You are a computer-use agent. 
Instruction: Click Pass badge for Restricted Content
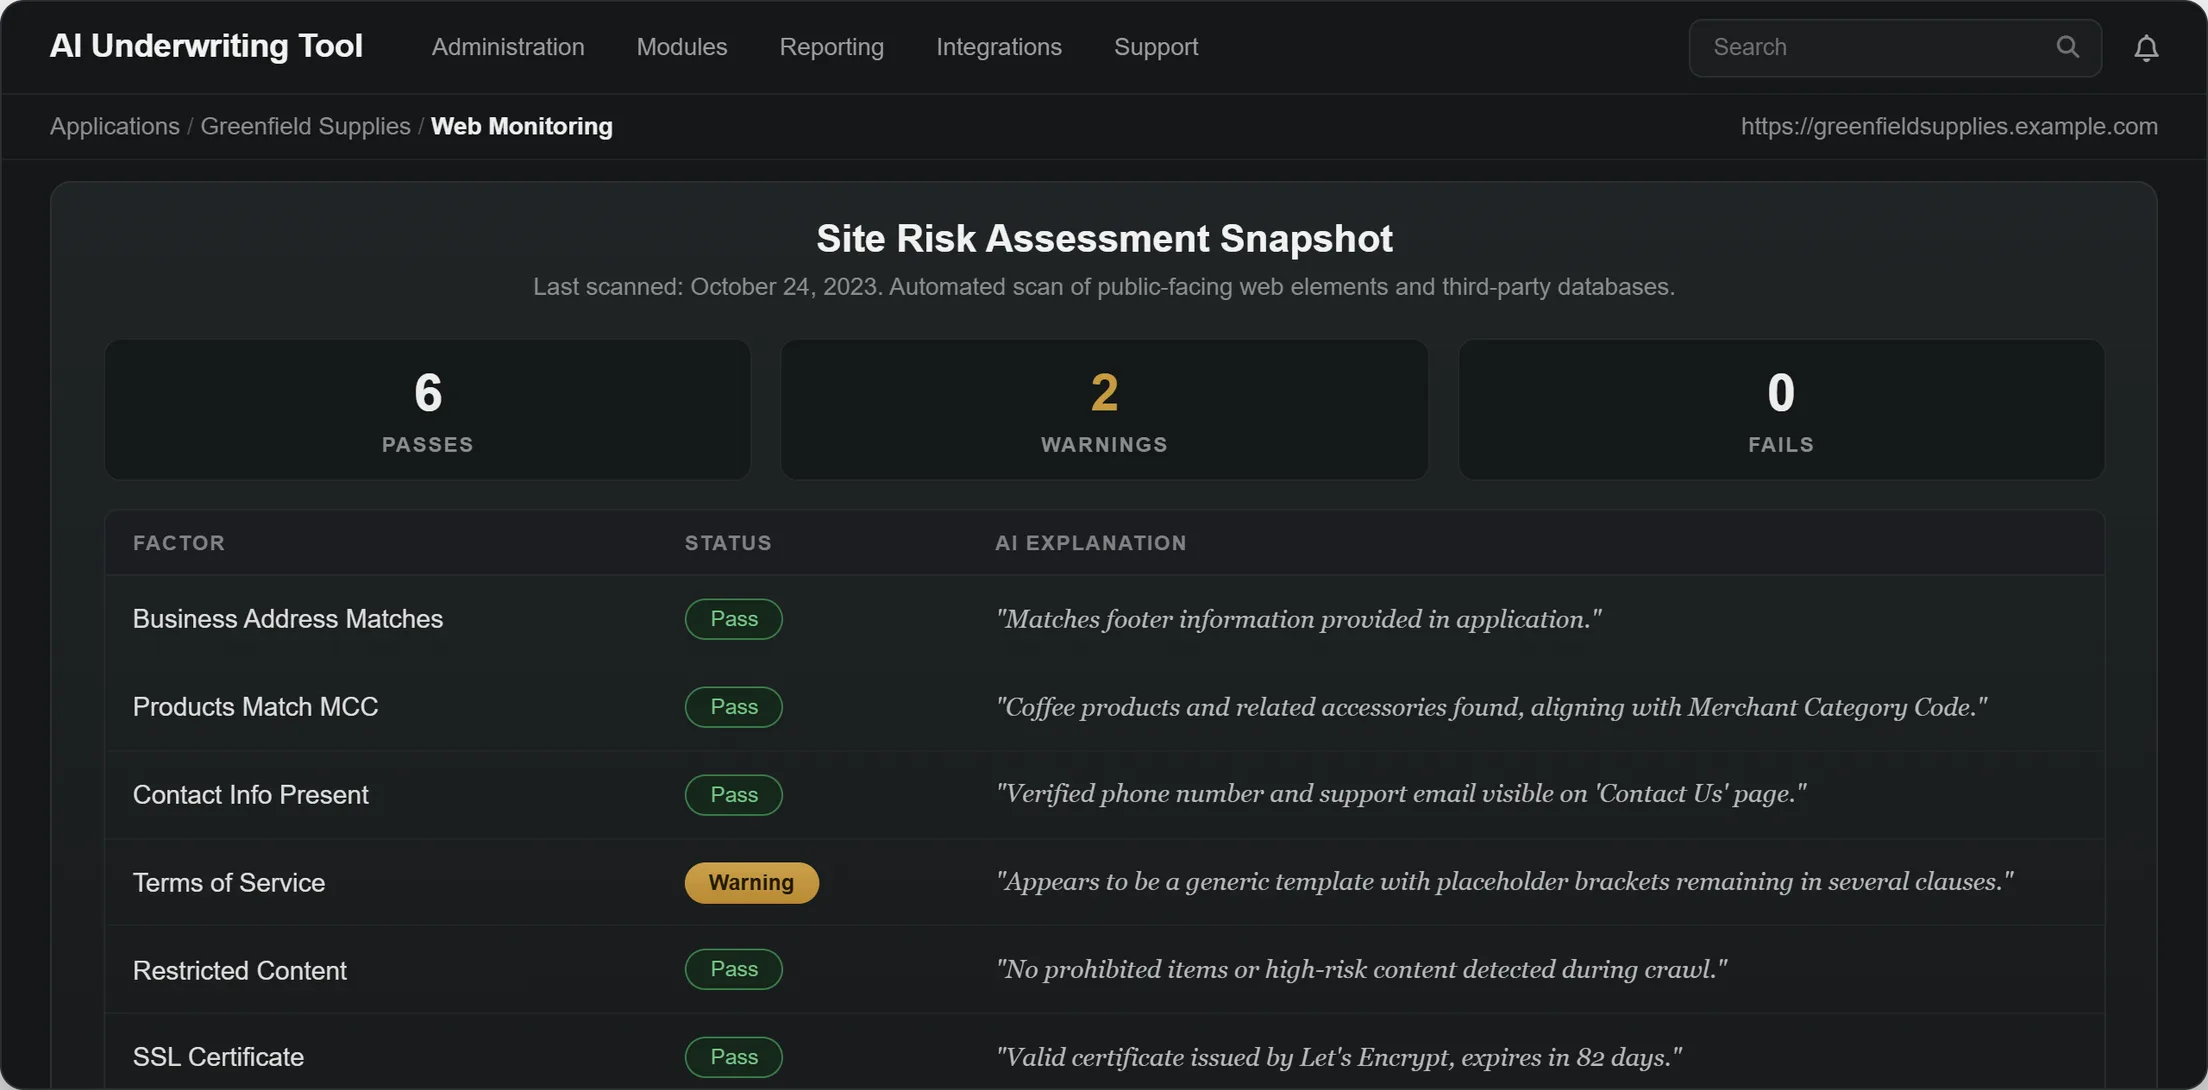pos(733,969)
